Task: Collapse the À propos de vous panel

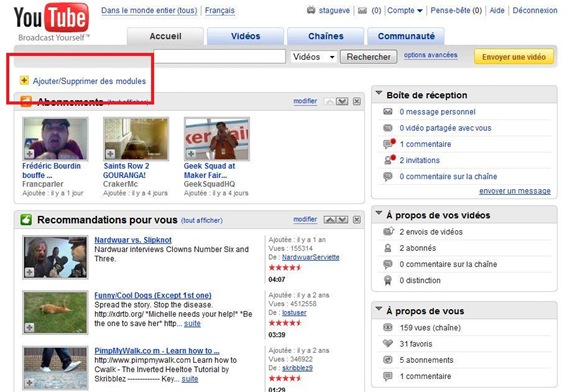Action: pyautogui.click(x=379, y=309)
